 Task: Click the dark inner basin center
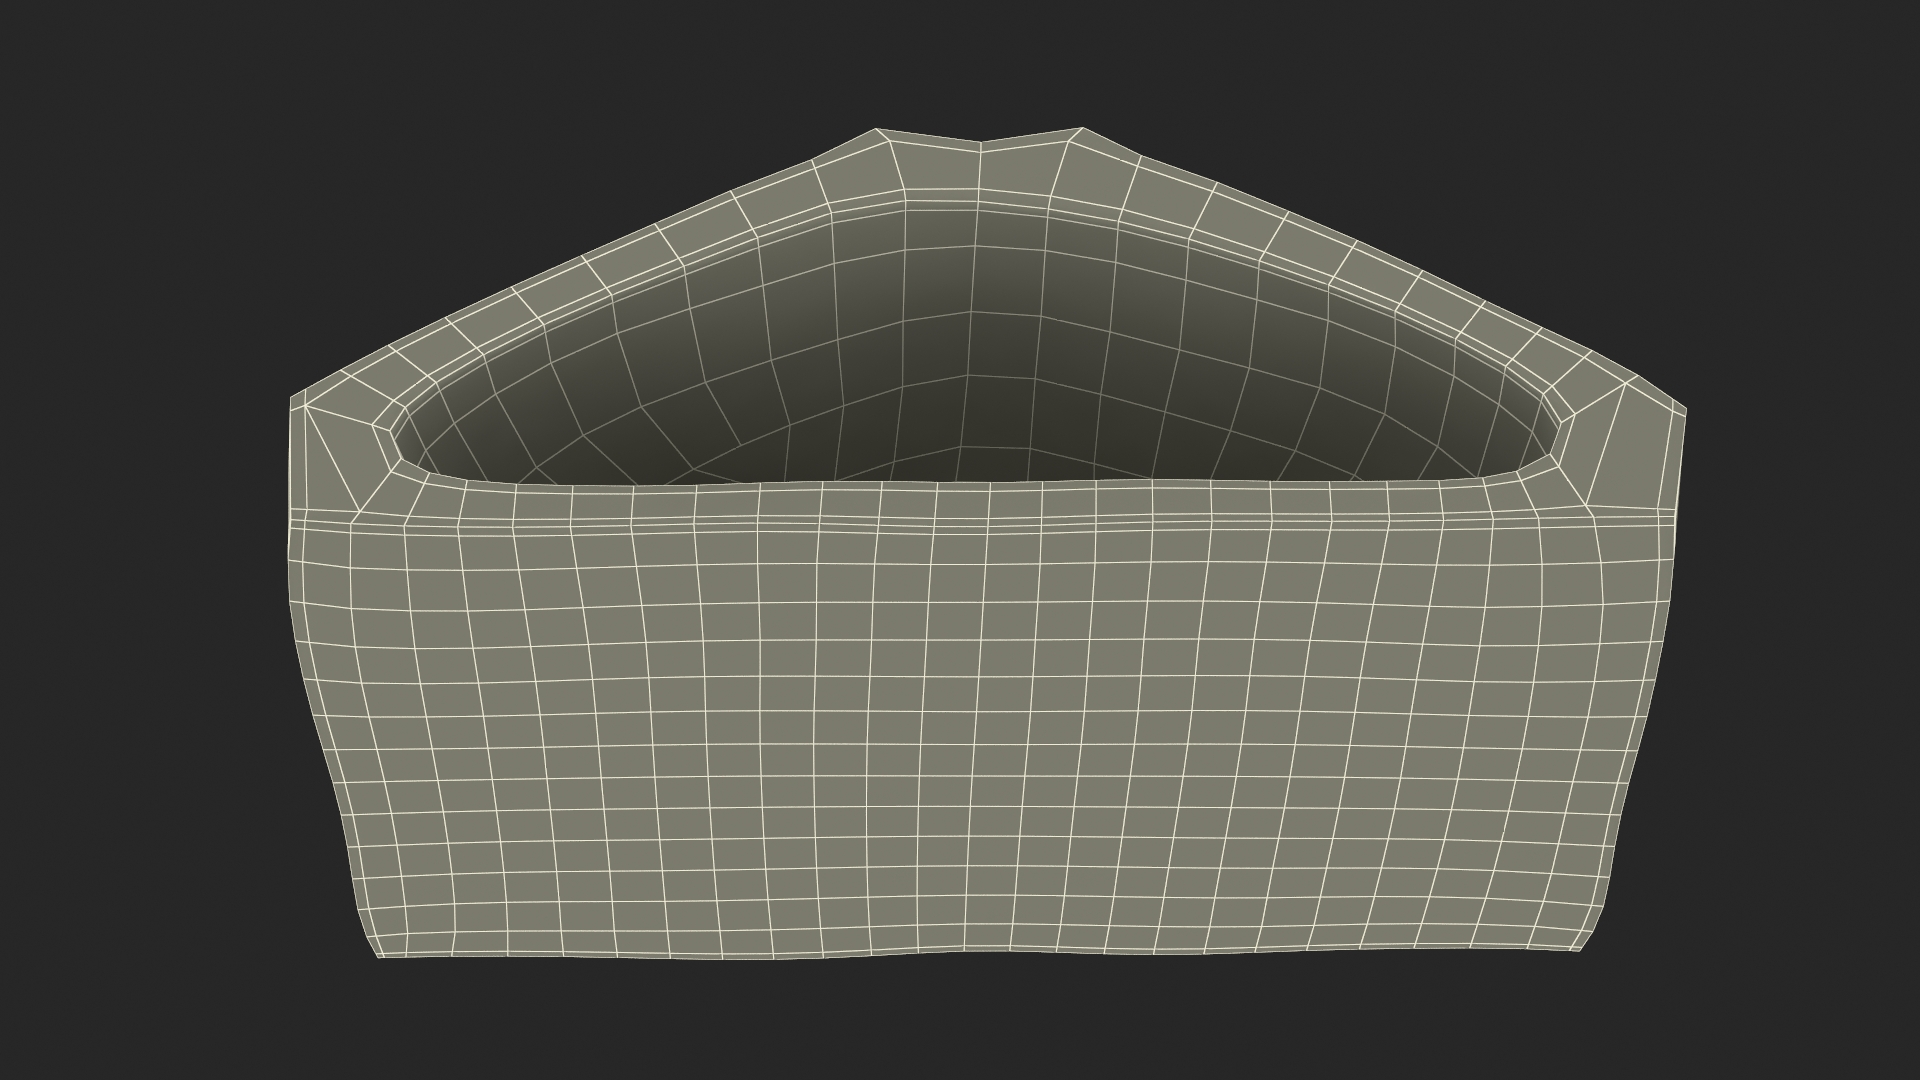[x=965, y=410]
